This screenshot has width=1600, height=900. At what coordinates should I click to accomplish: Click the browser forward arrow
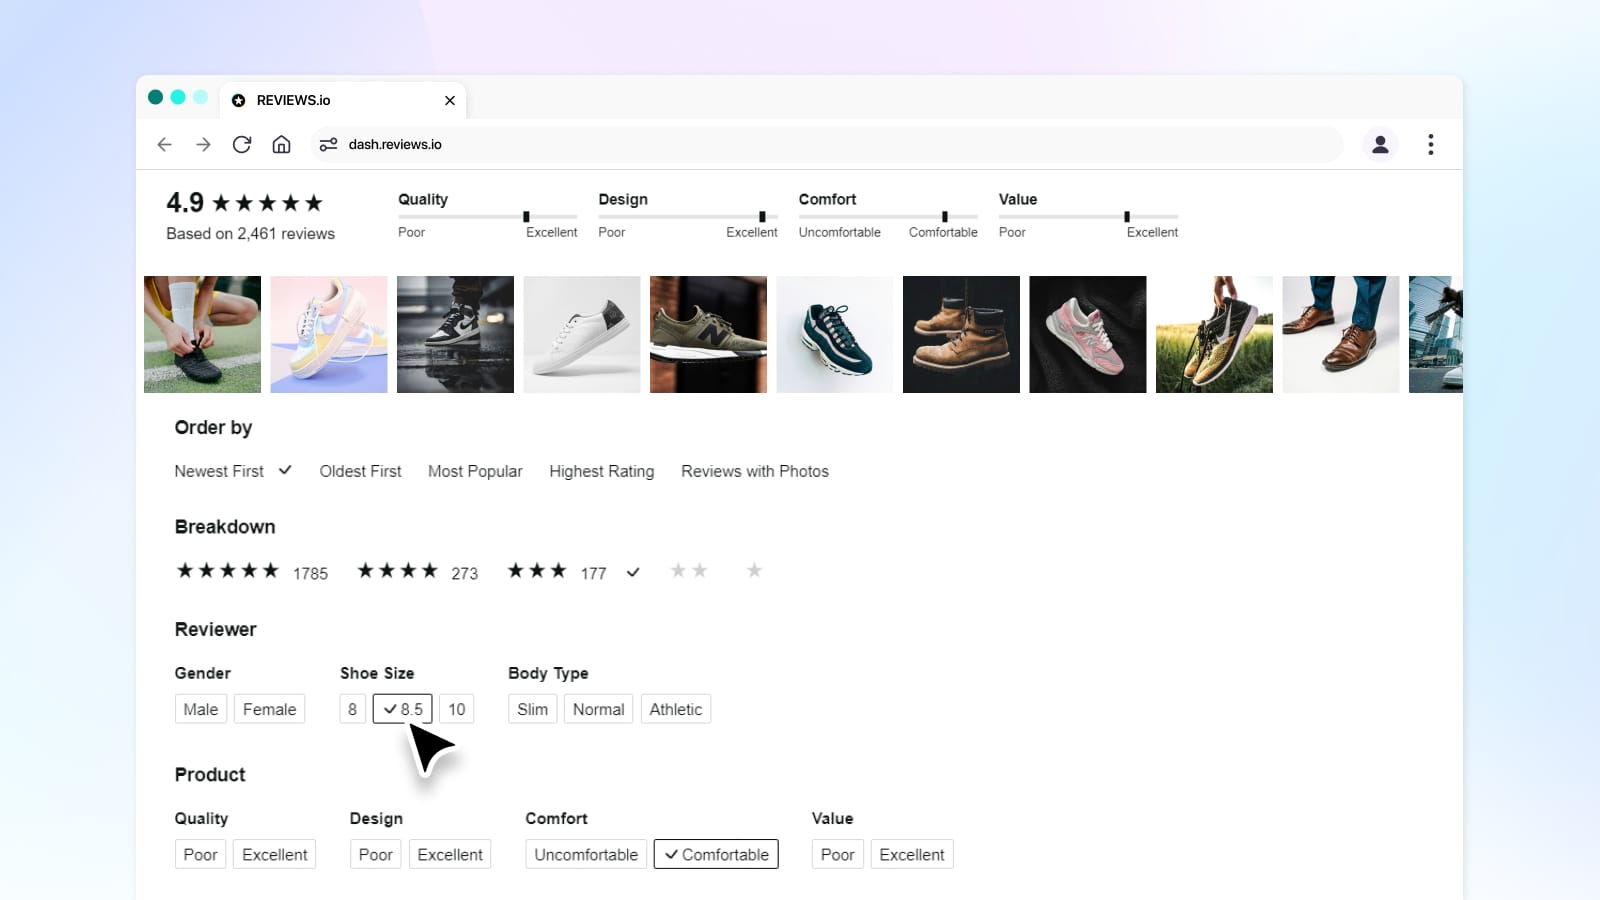click(x=203, y=145)
